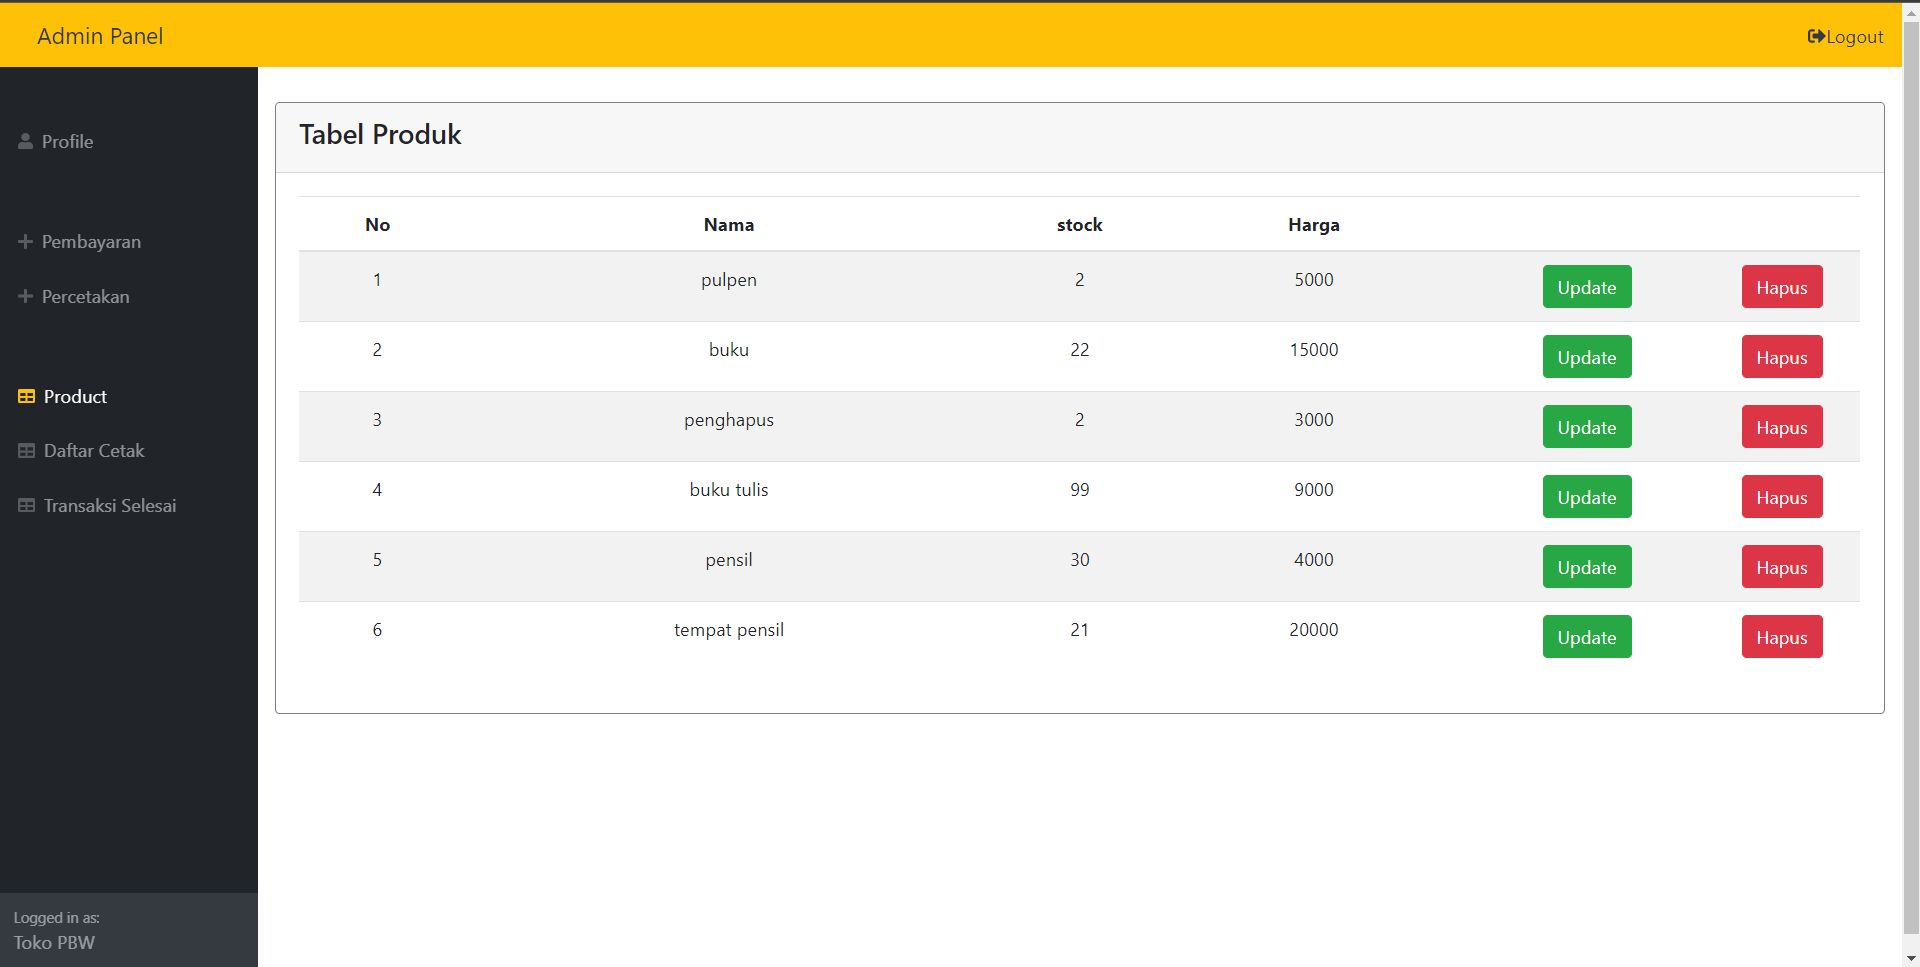1920x967 pixels.
Task: Click the yellow table icon beside Product
Action: click(x=26, y=397)
